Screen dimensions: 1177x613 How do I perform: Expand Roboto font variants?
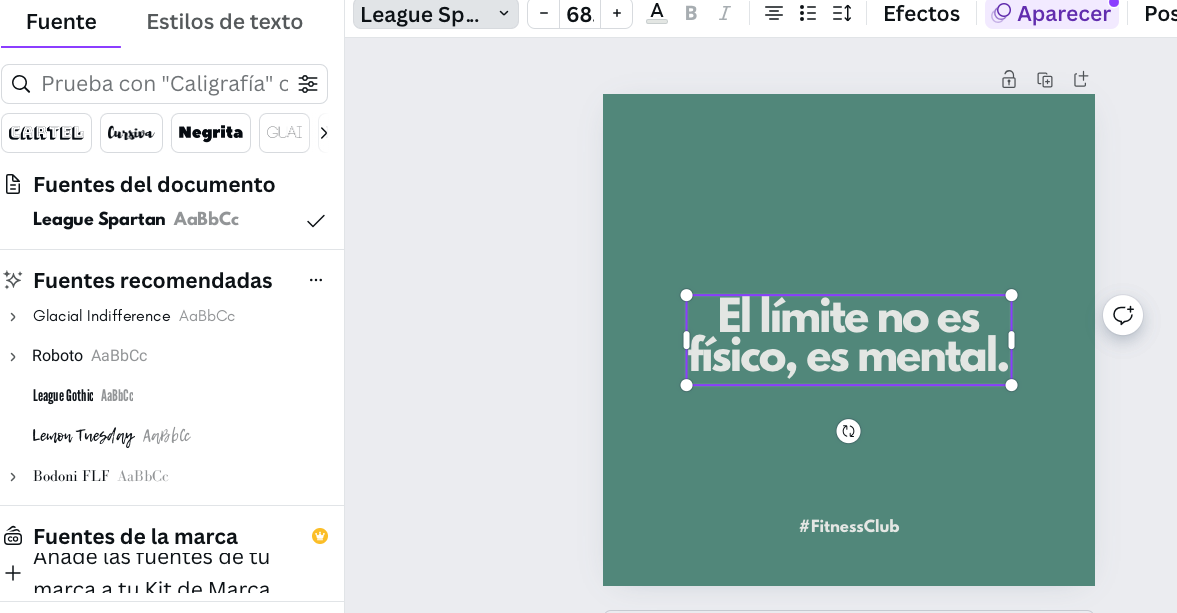[13, 356]
